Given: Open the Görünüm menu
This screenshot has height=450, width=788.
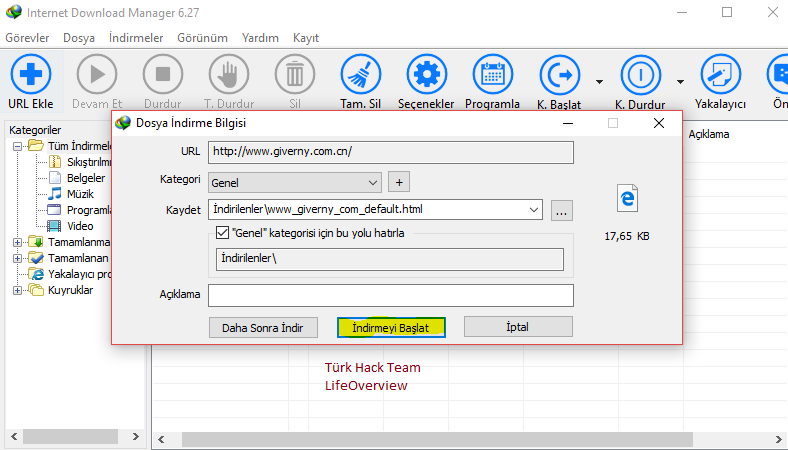Looking at the screenshot, I should (x=202, y=38).
